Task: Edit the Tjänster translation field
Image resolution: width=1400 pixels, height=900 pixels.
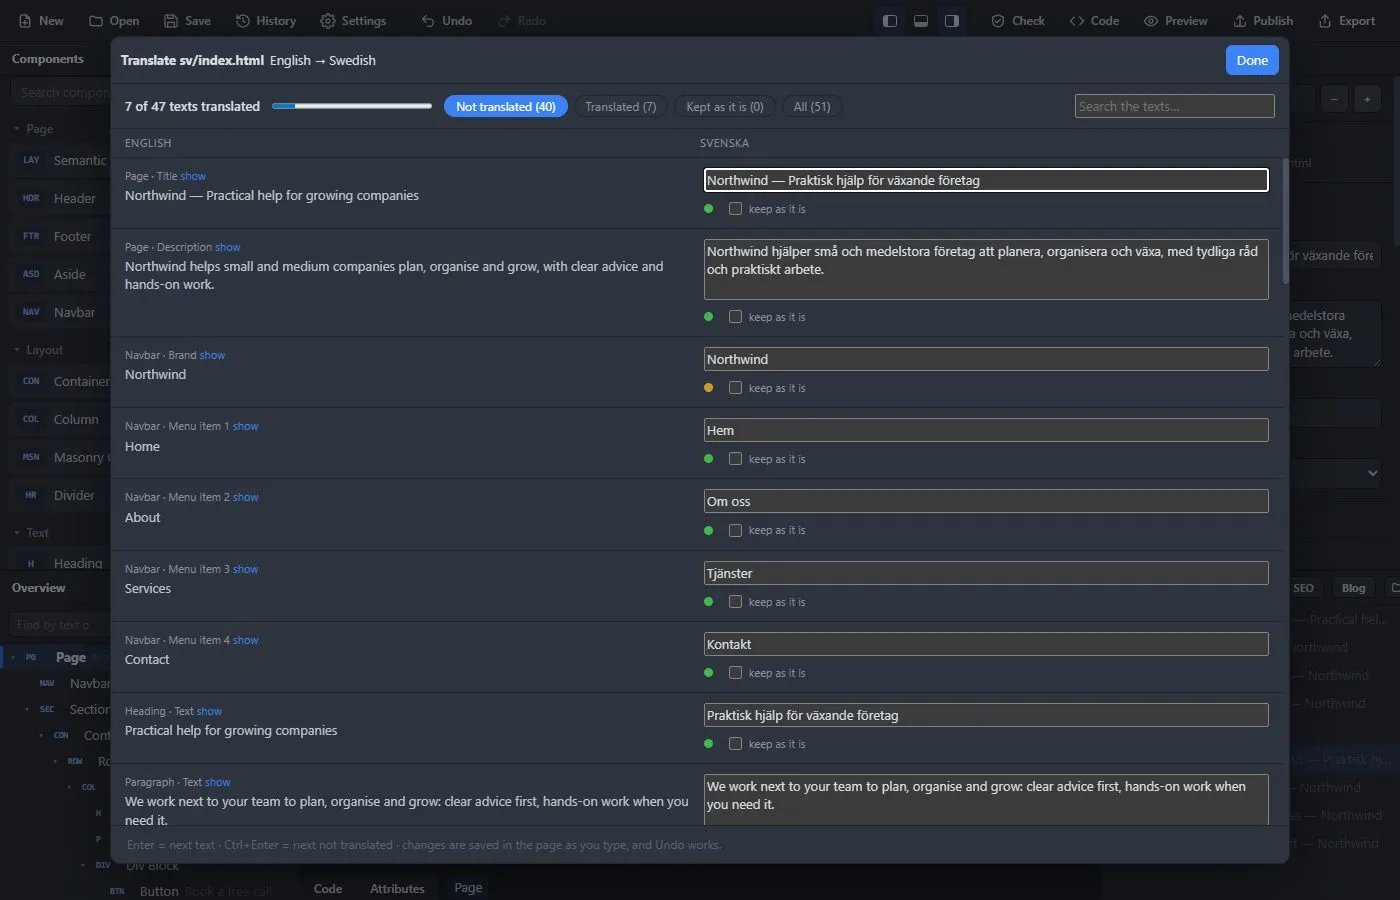Action: pos(986,573)
